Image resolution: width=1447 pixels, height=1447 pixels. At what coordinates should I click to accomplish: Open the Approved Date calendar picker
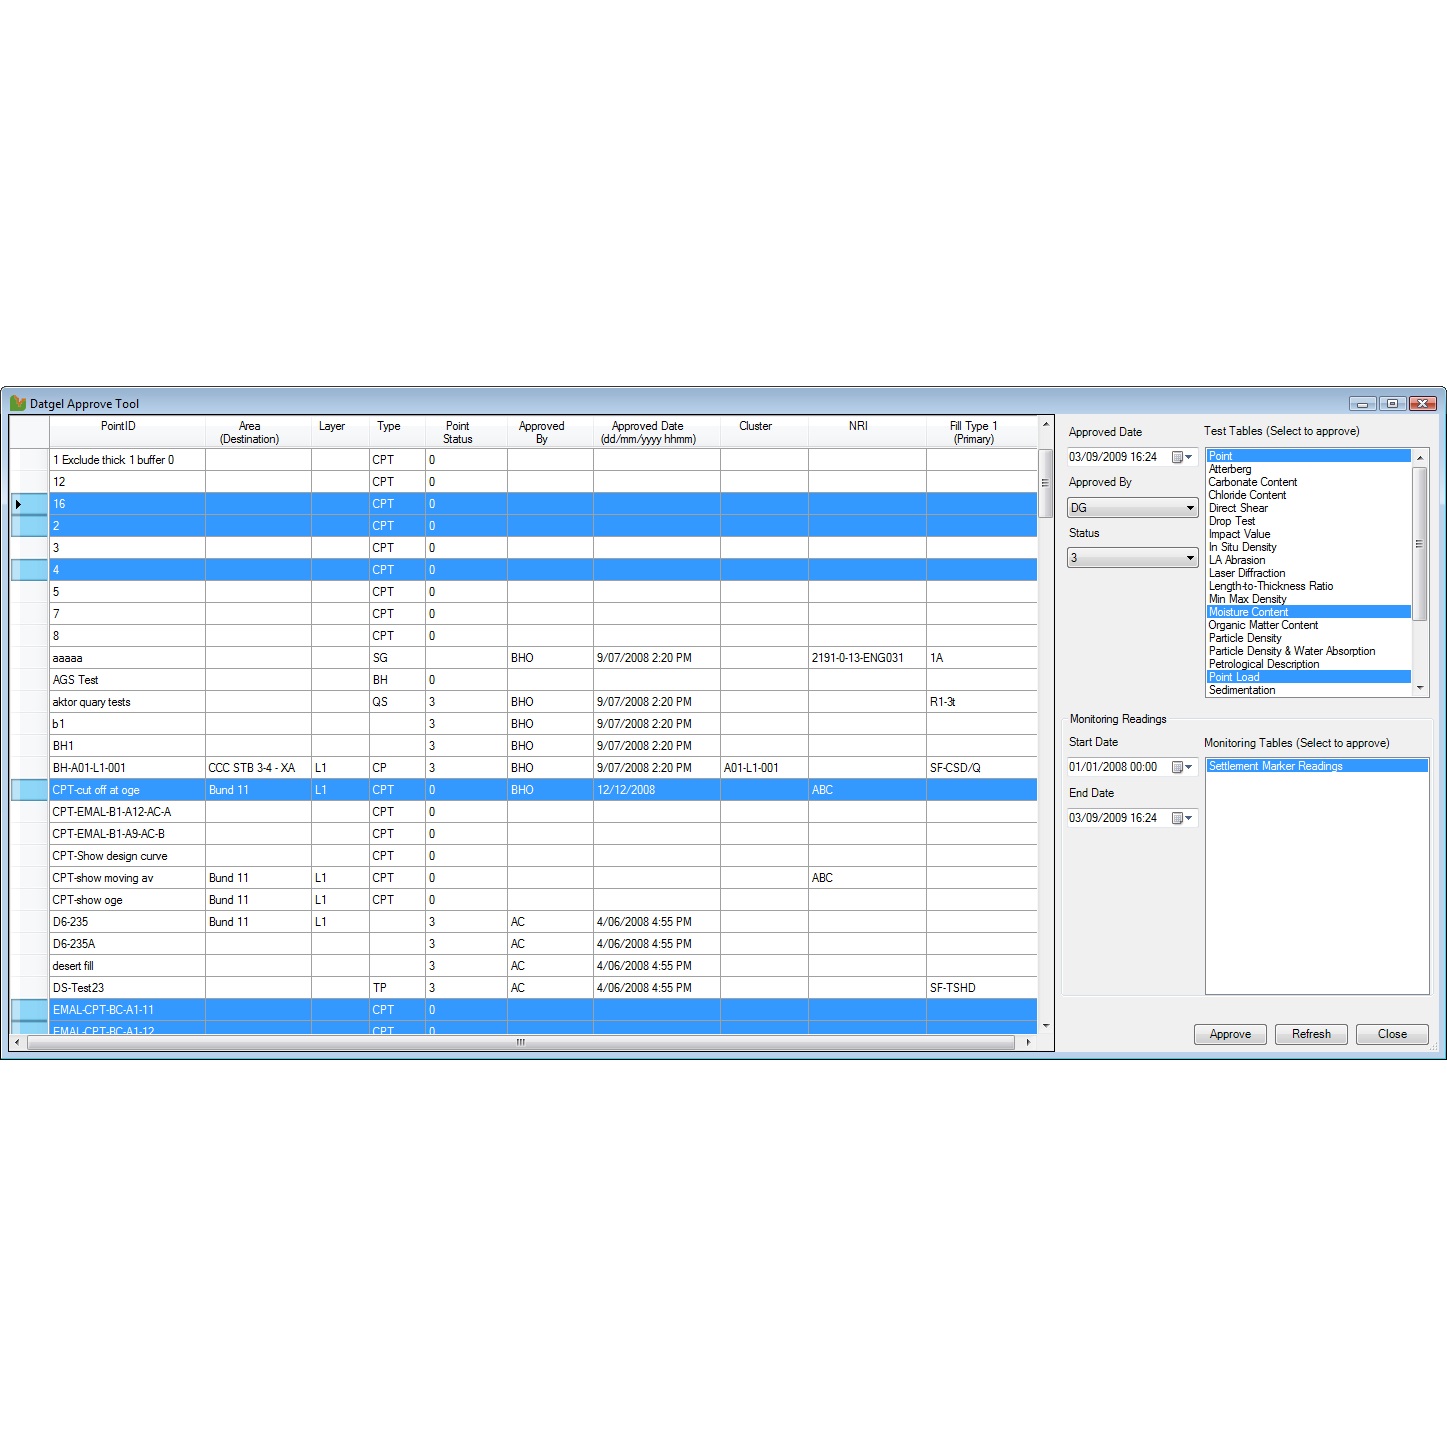tap(1182, 457)
